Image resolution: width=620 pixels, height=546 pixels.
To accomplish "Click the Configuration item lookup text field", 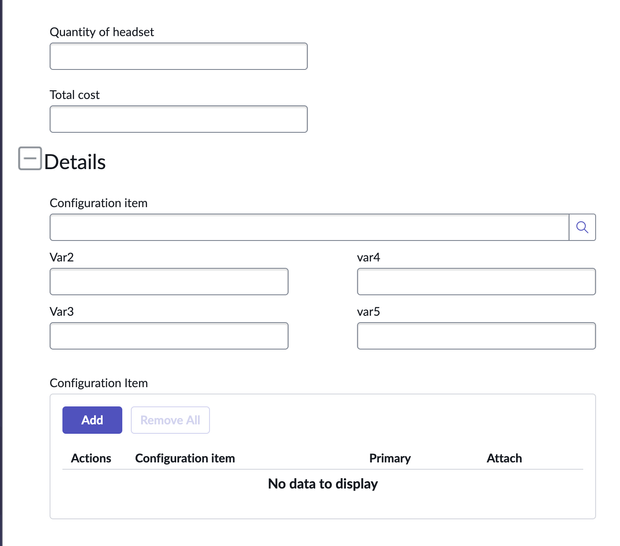I will coord(308,227).
